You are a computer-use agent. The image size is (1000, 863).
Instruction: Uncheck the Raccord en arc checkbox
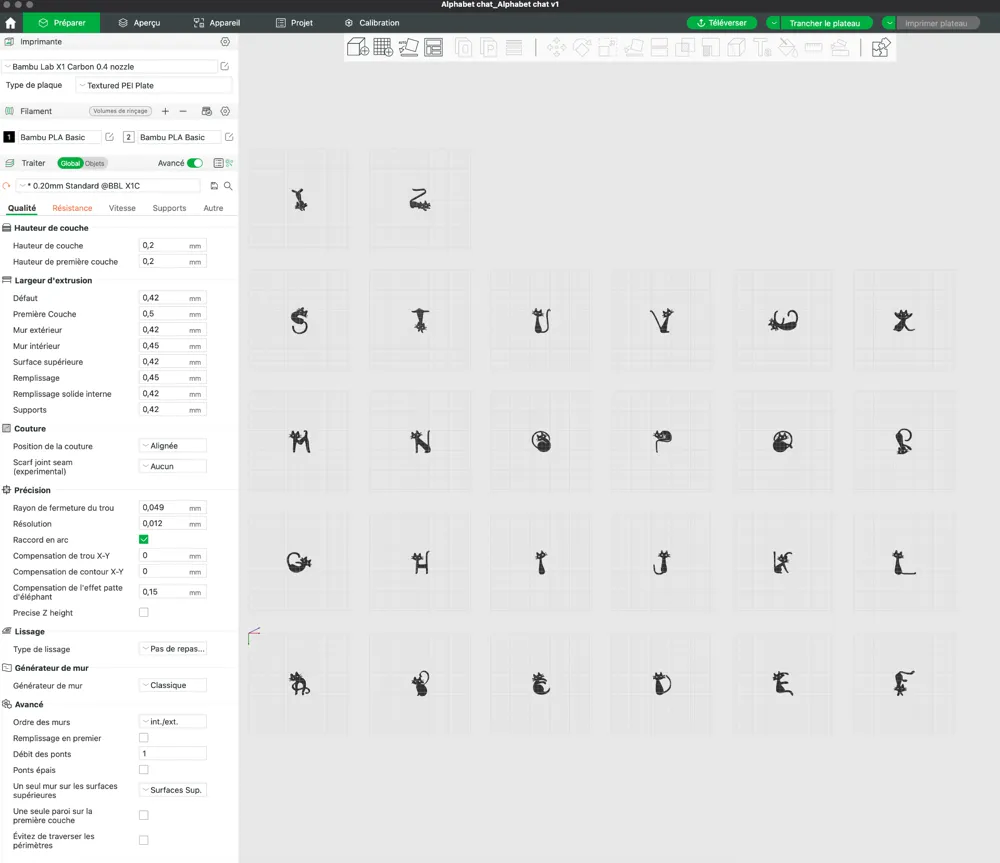point(144,540)
